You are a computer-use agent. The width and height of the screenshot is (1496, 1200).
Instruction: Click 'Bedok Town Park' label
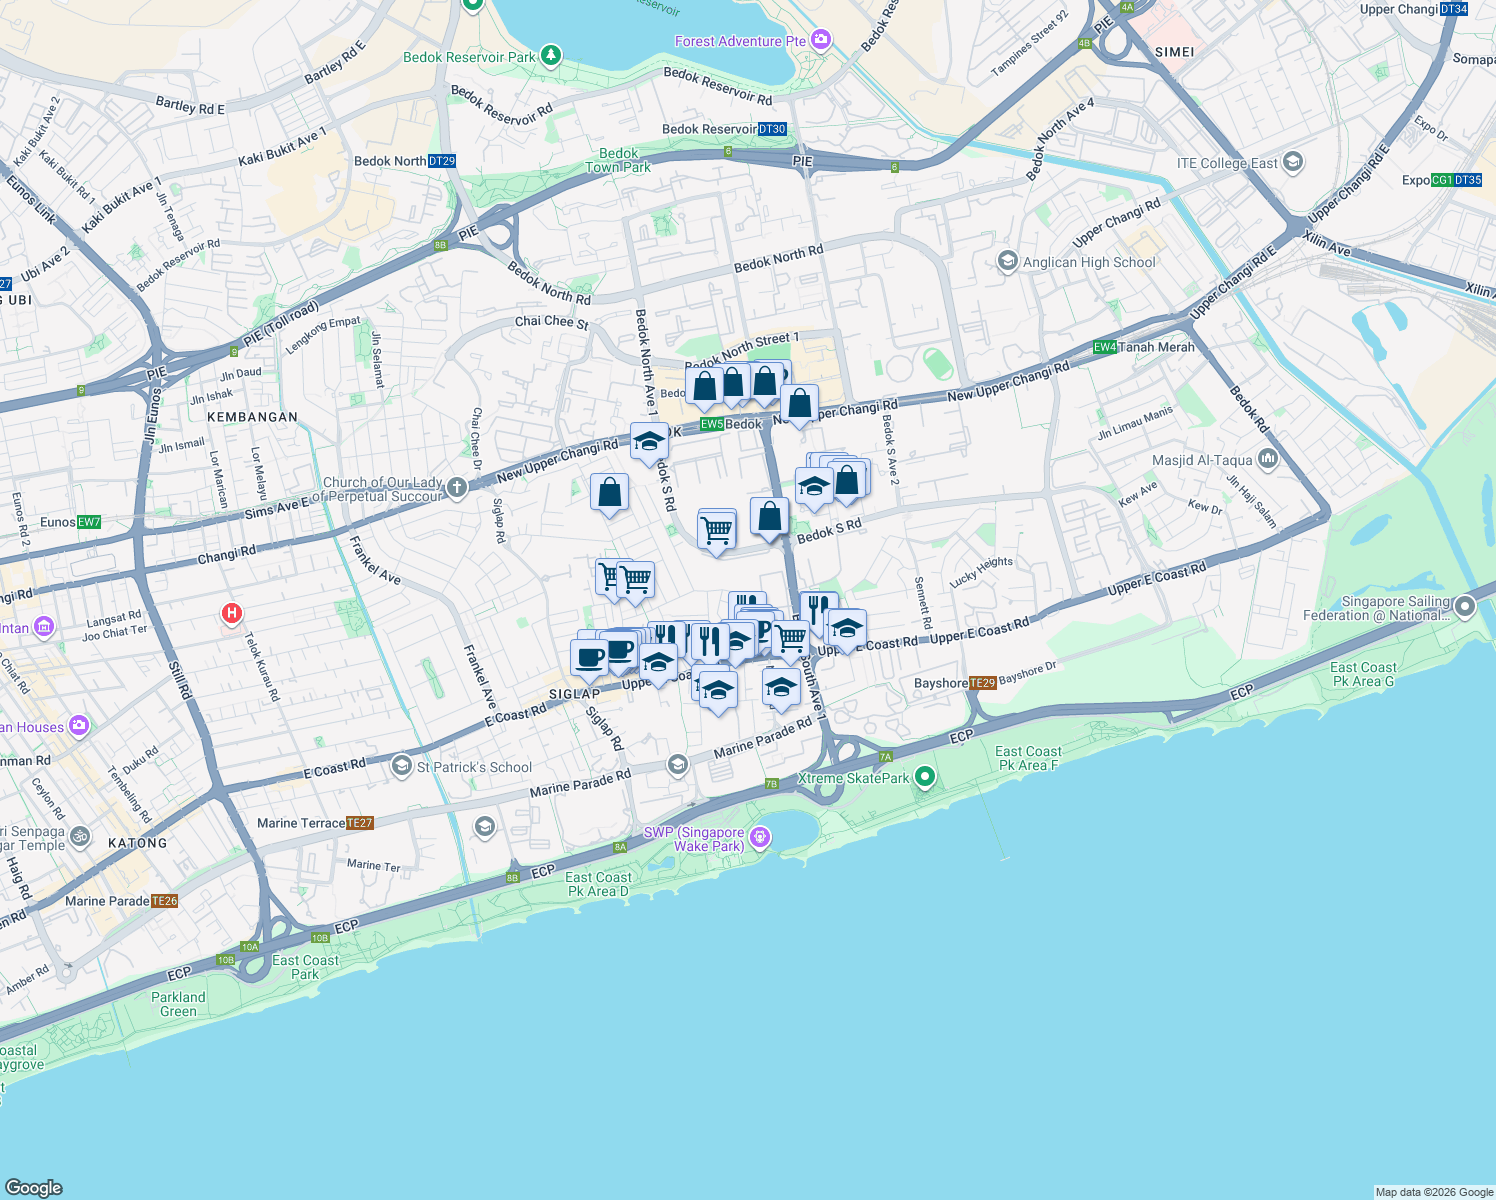pyautogui.click(x=618, y=160)
